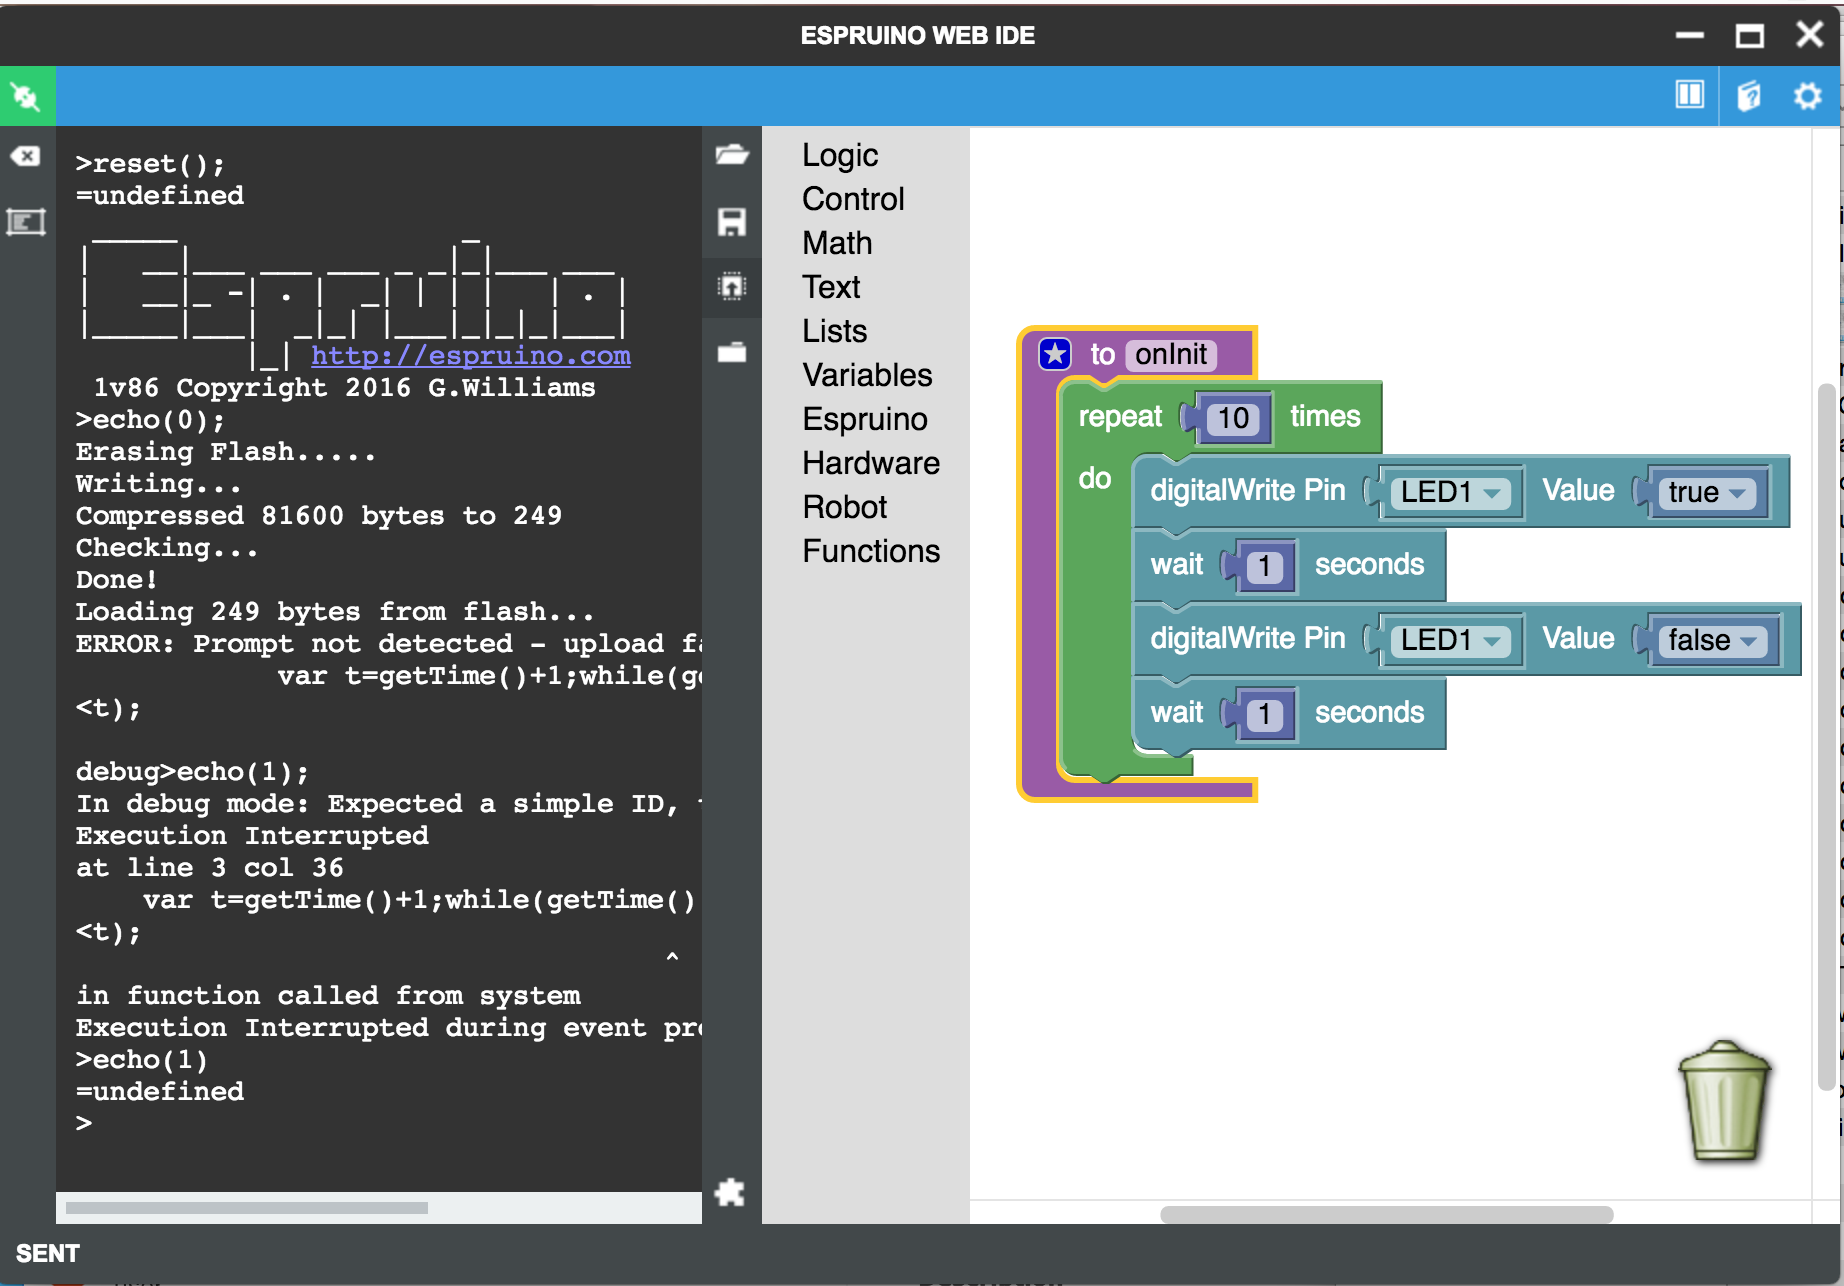Open the Functions block category
This screenshot has width=1844, height=1286.
[x=871, y=551]
